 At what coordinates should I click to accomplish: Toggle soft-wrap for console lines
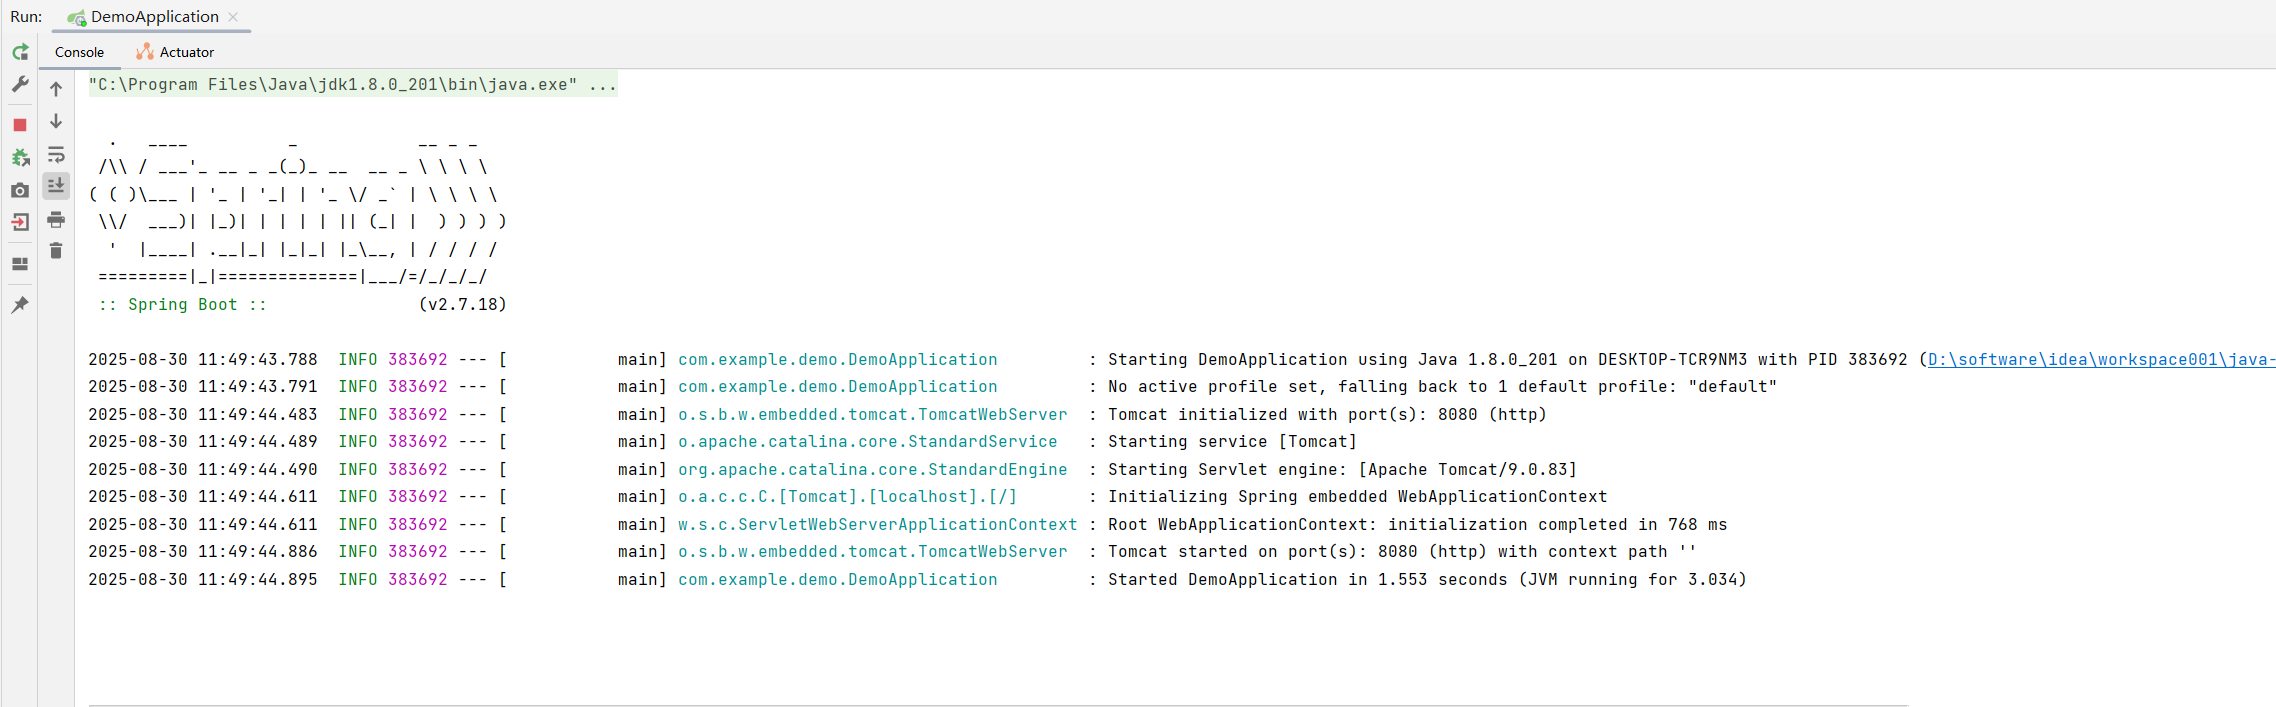(x=56, y=155)
